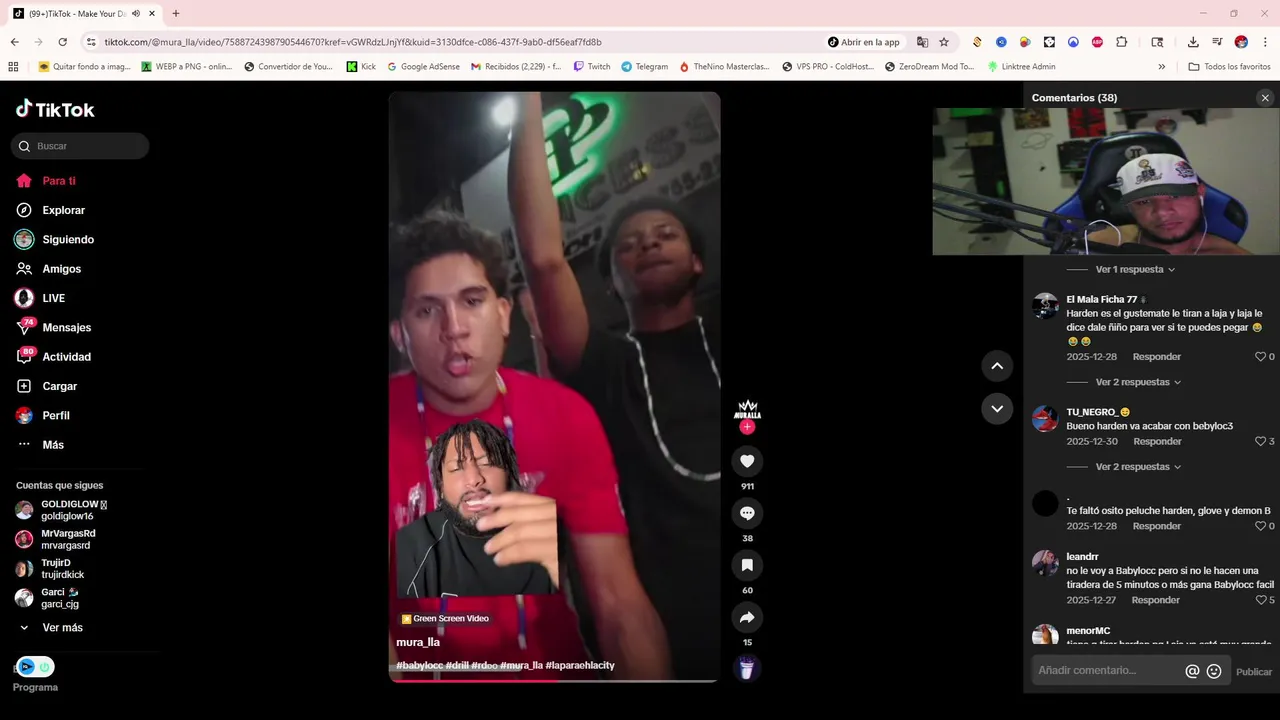Go to previous video with the up arrow

pyautogui.click(x=997, y=366)
